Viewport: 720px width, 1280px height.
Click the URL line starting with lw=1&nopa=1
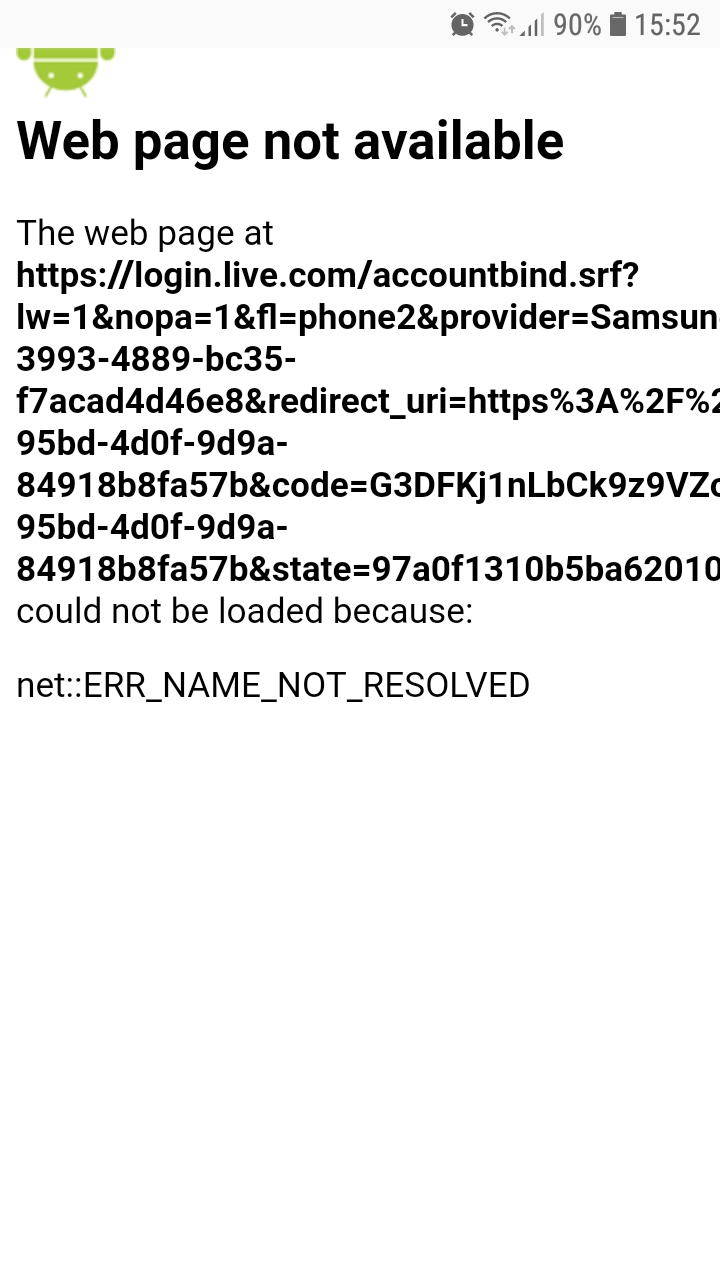(x=368, y=317)
